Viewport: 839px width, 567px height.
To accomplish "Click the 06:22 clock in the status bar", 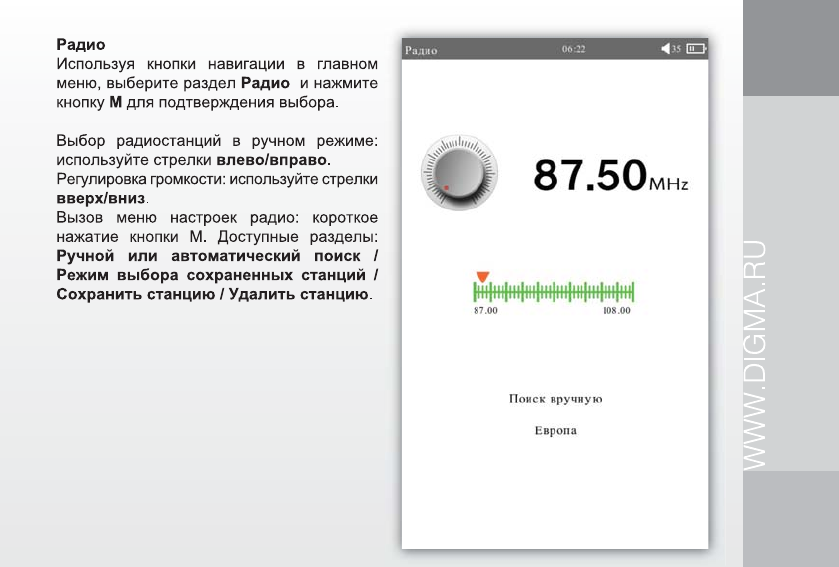I will [574, 49].
